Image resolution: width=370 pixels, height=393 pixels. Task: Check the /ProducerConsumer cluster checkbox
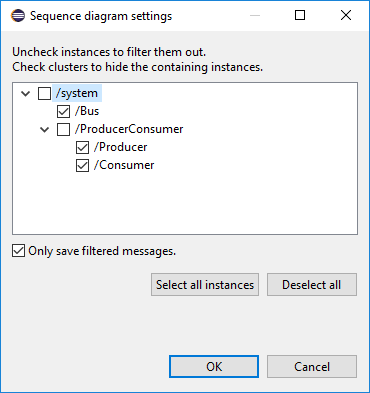pyautogui.click(x=63, y=129)
